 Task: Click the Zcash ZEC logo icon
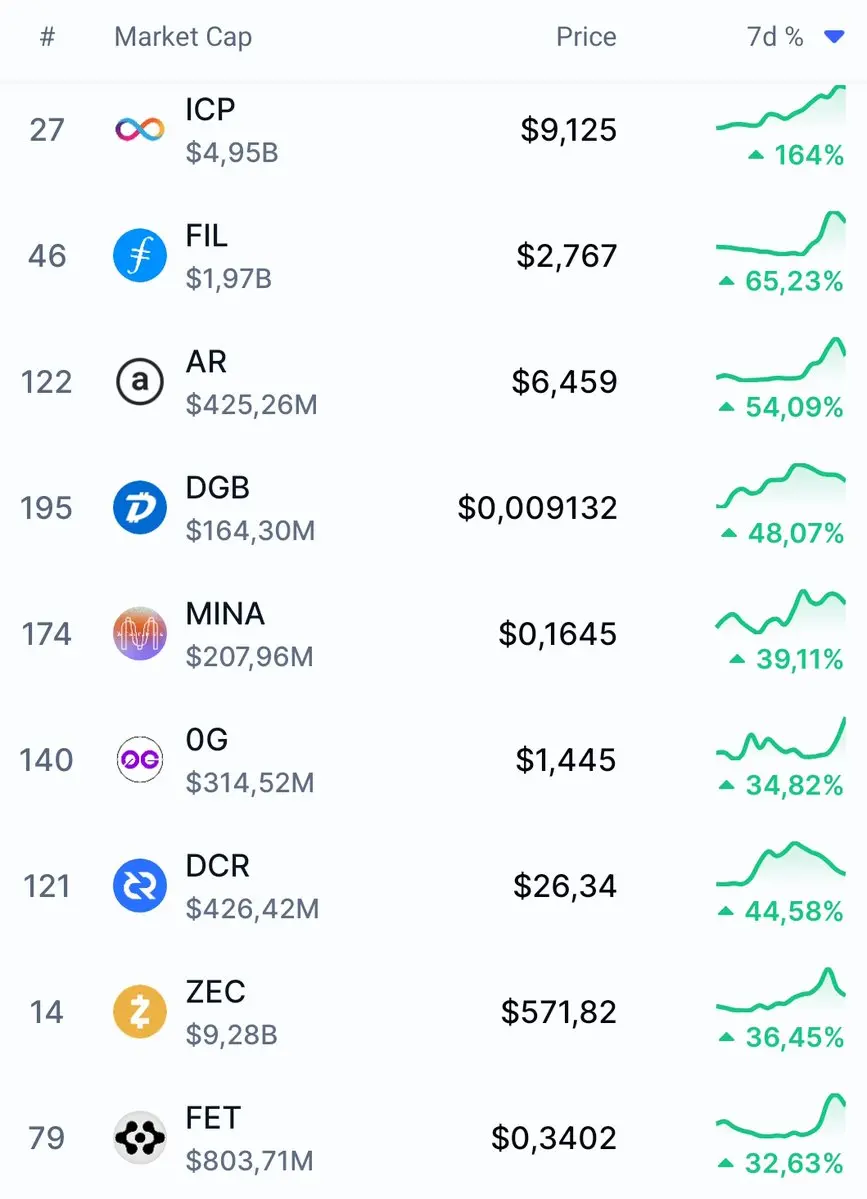(x=139, y=1012)
